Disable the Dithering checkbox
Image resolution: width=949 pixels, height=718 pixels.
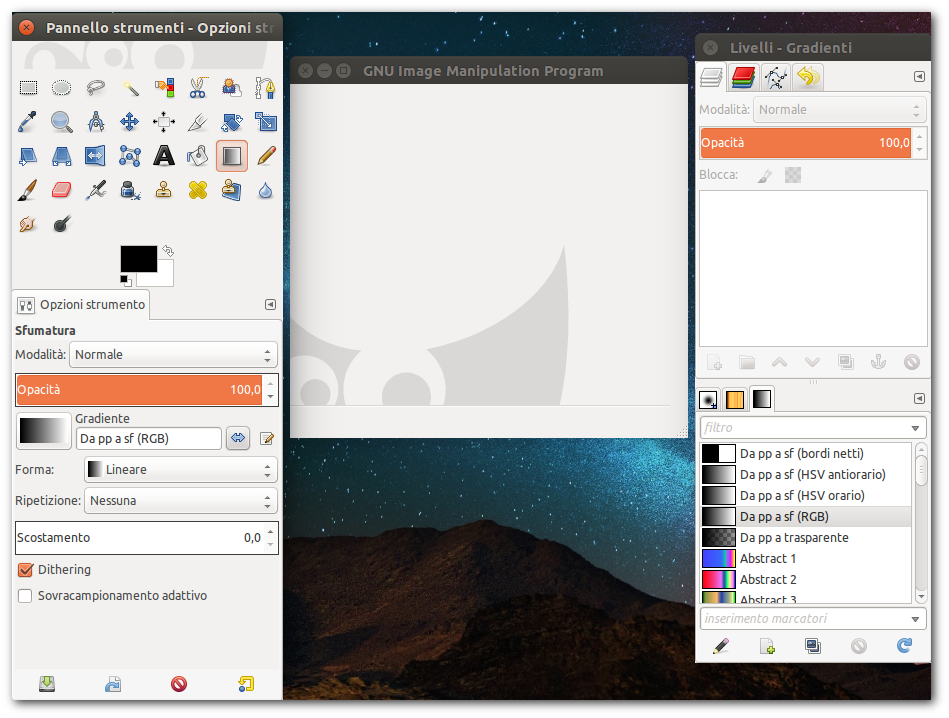26,570
